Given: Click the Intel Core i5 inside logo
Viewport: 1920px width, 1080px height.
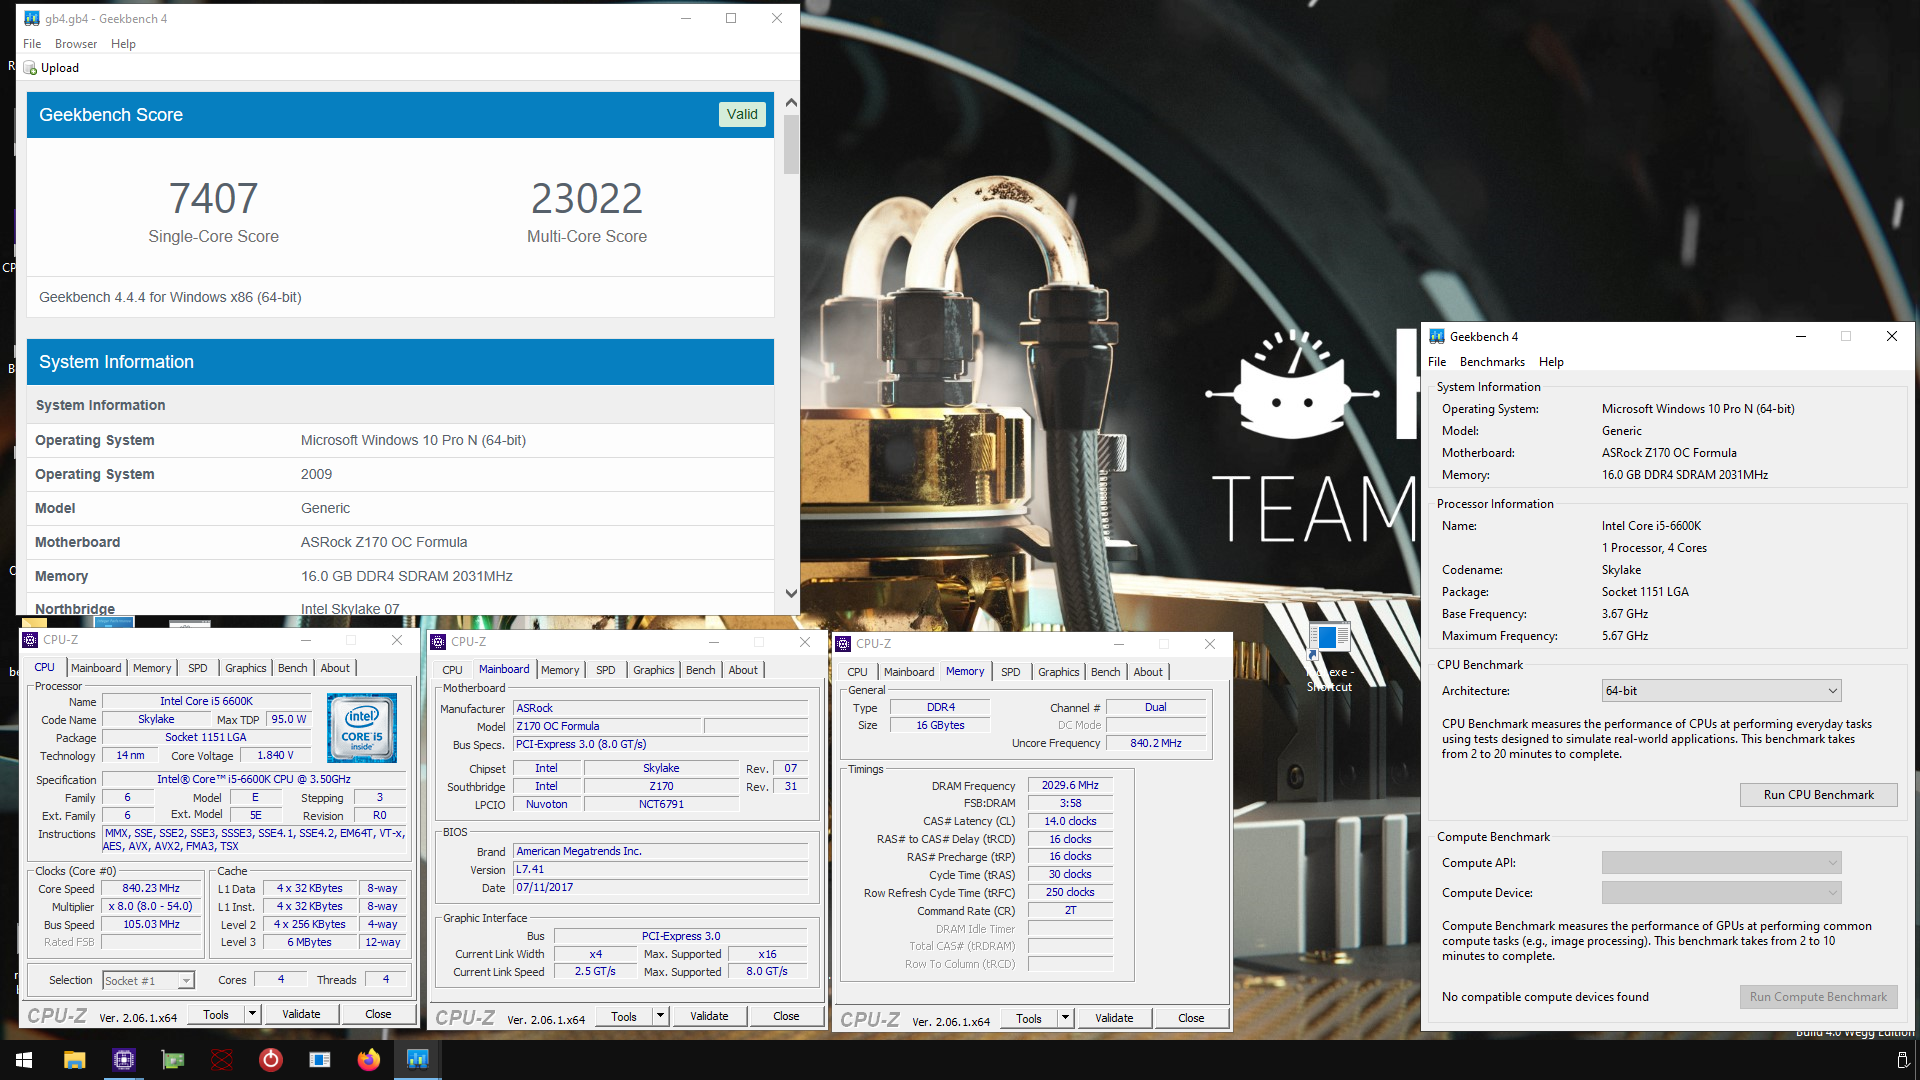Looking at the screenshot, I should [x=362, y=728].
